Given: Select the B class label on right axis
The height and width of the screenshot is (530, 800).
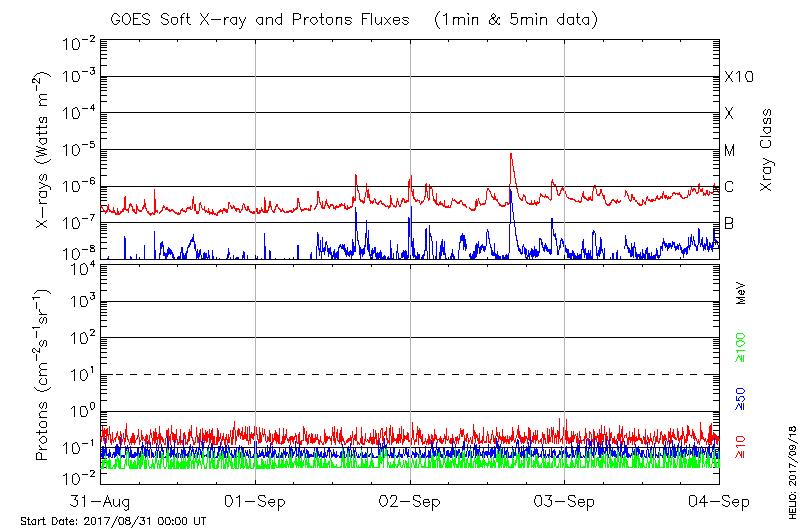Looking at the screenshot, I should (x=729, y=223).
